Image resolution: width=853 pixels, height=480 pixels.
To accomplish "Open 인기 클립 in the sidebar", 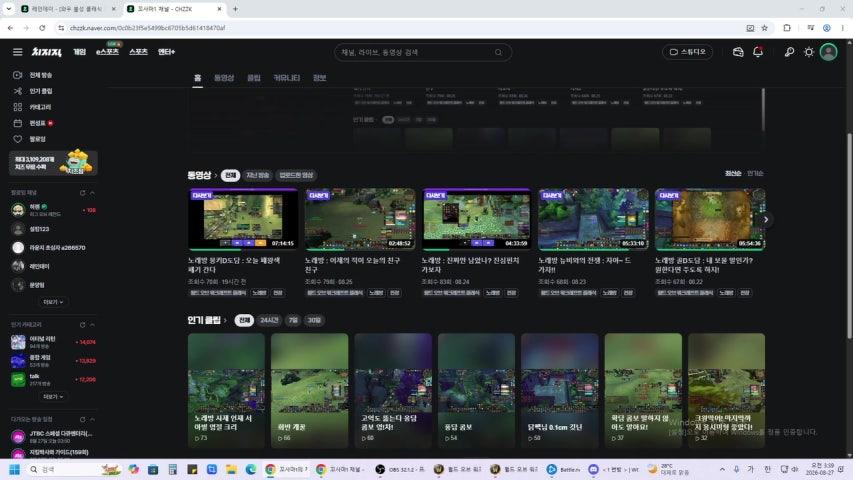I will pyautogui.click(x=34, y=91).
